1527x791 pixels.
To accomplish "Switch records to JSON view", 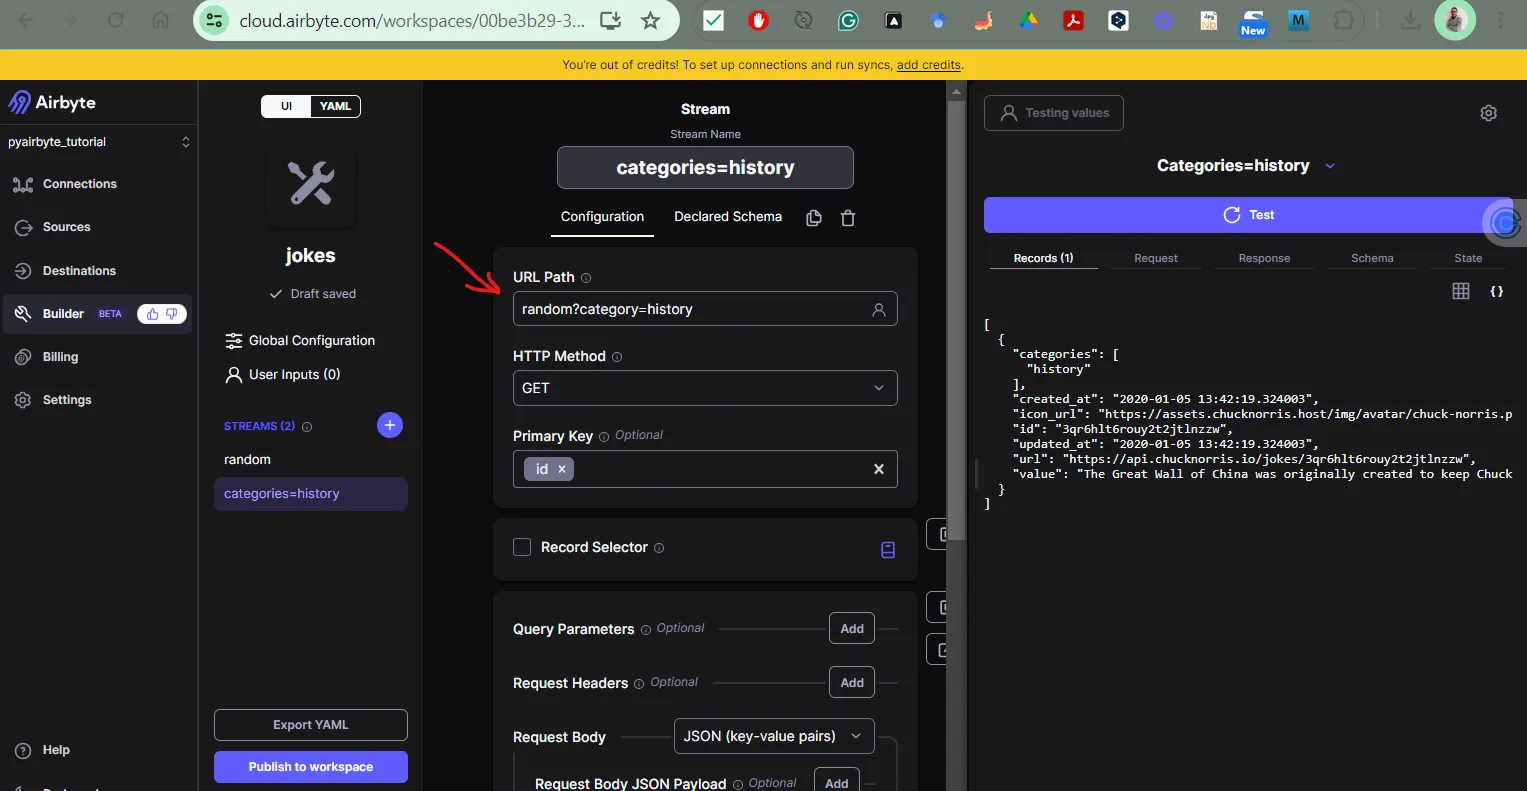I will click(1497, 291).
